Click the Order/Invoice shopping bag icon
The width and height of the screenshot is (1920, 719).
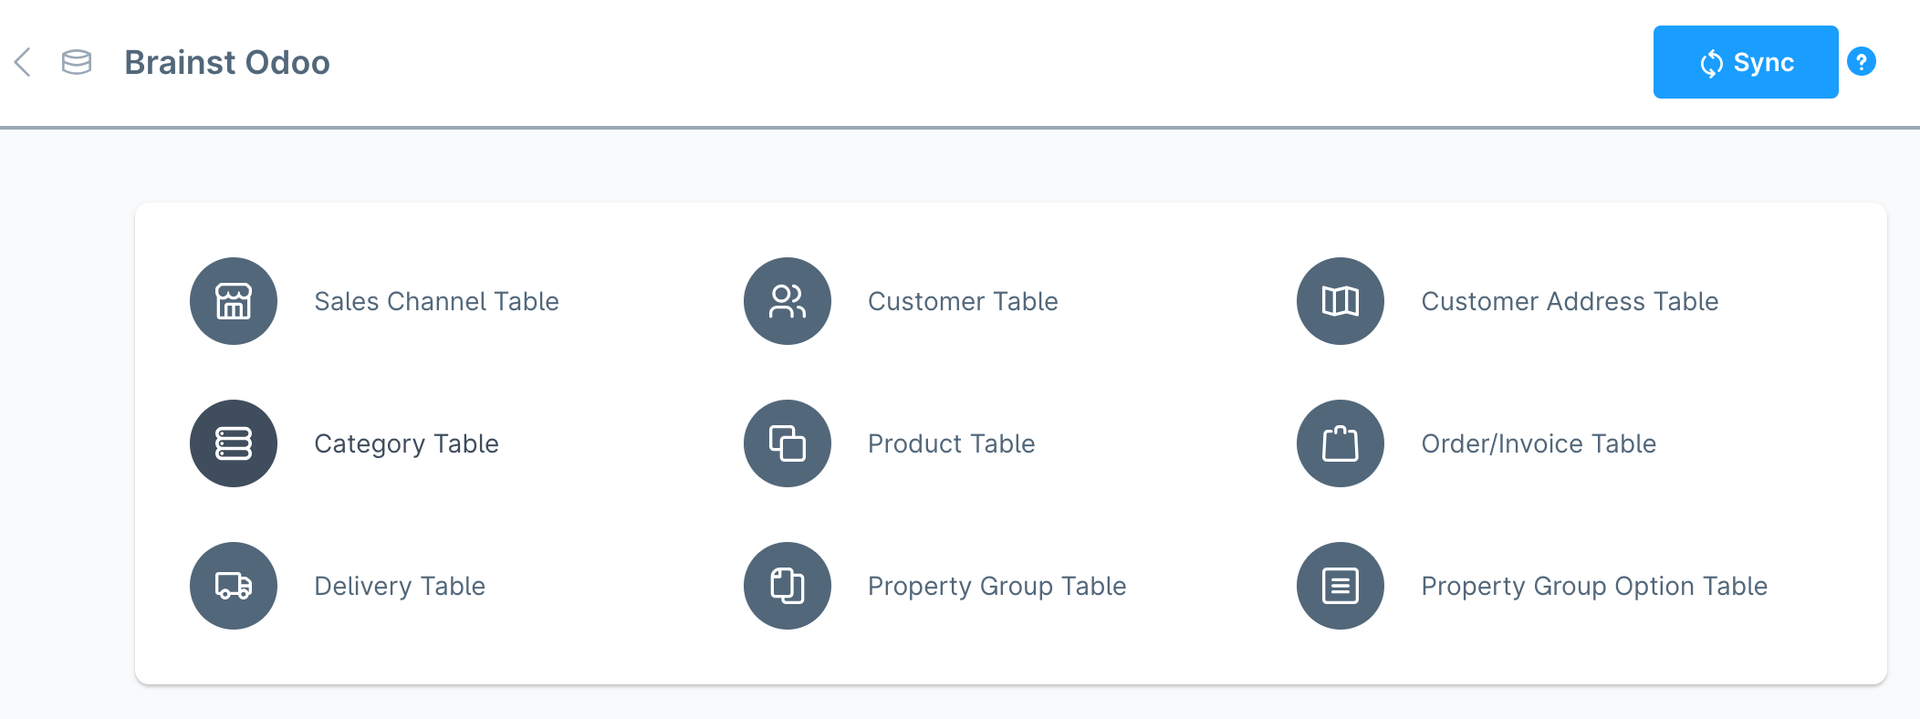point(1340,443)
